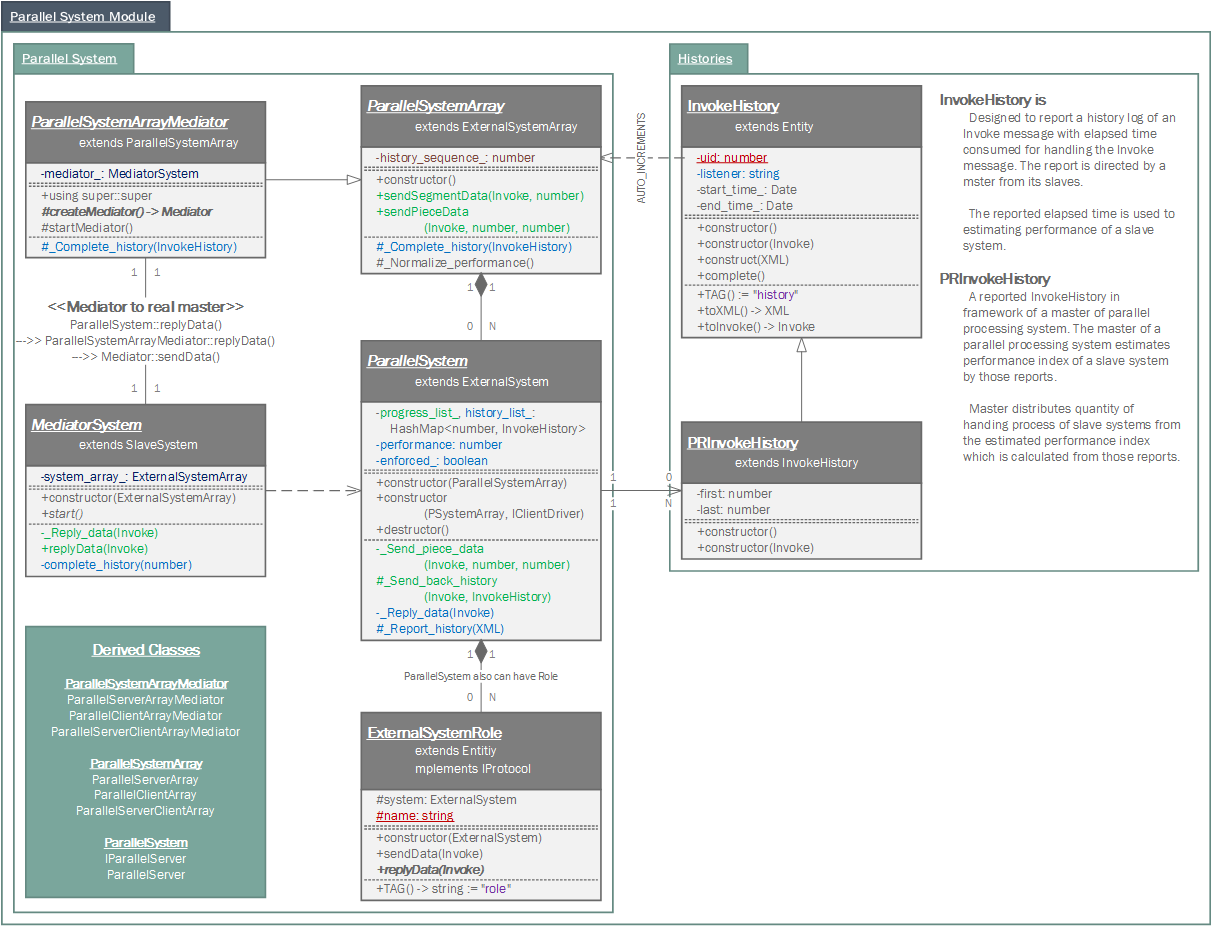Click the 'extends SlaveSystem' subtitle
The image size is (1212, 926).
[138, 445]
